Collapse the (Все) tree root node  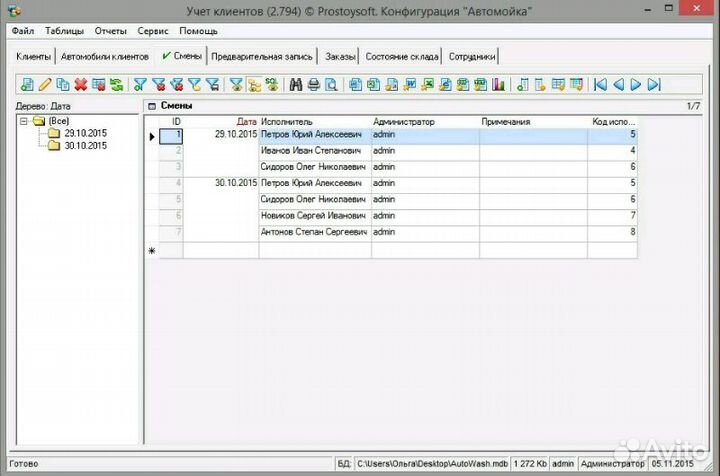24,121
